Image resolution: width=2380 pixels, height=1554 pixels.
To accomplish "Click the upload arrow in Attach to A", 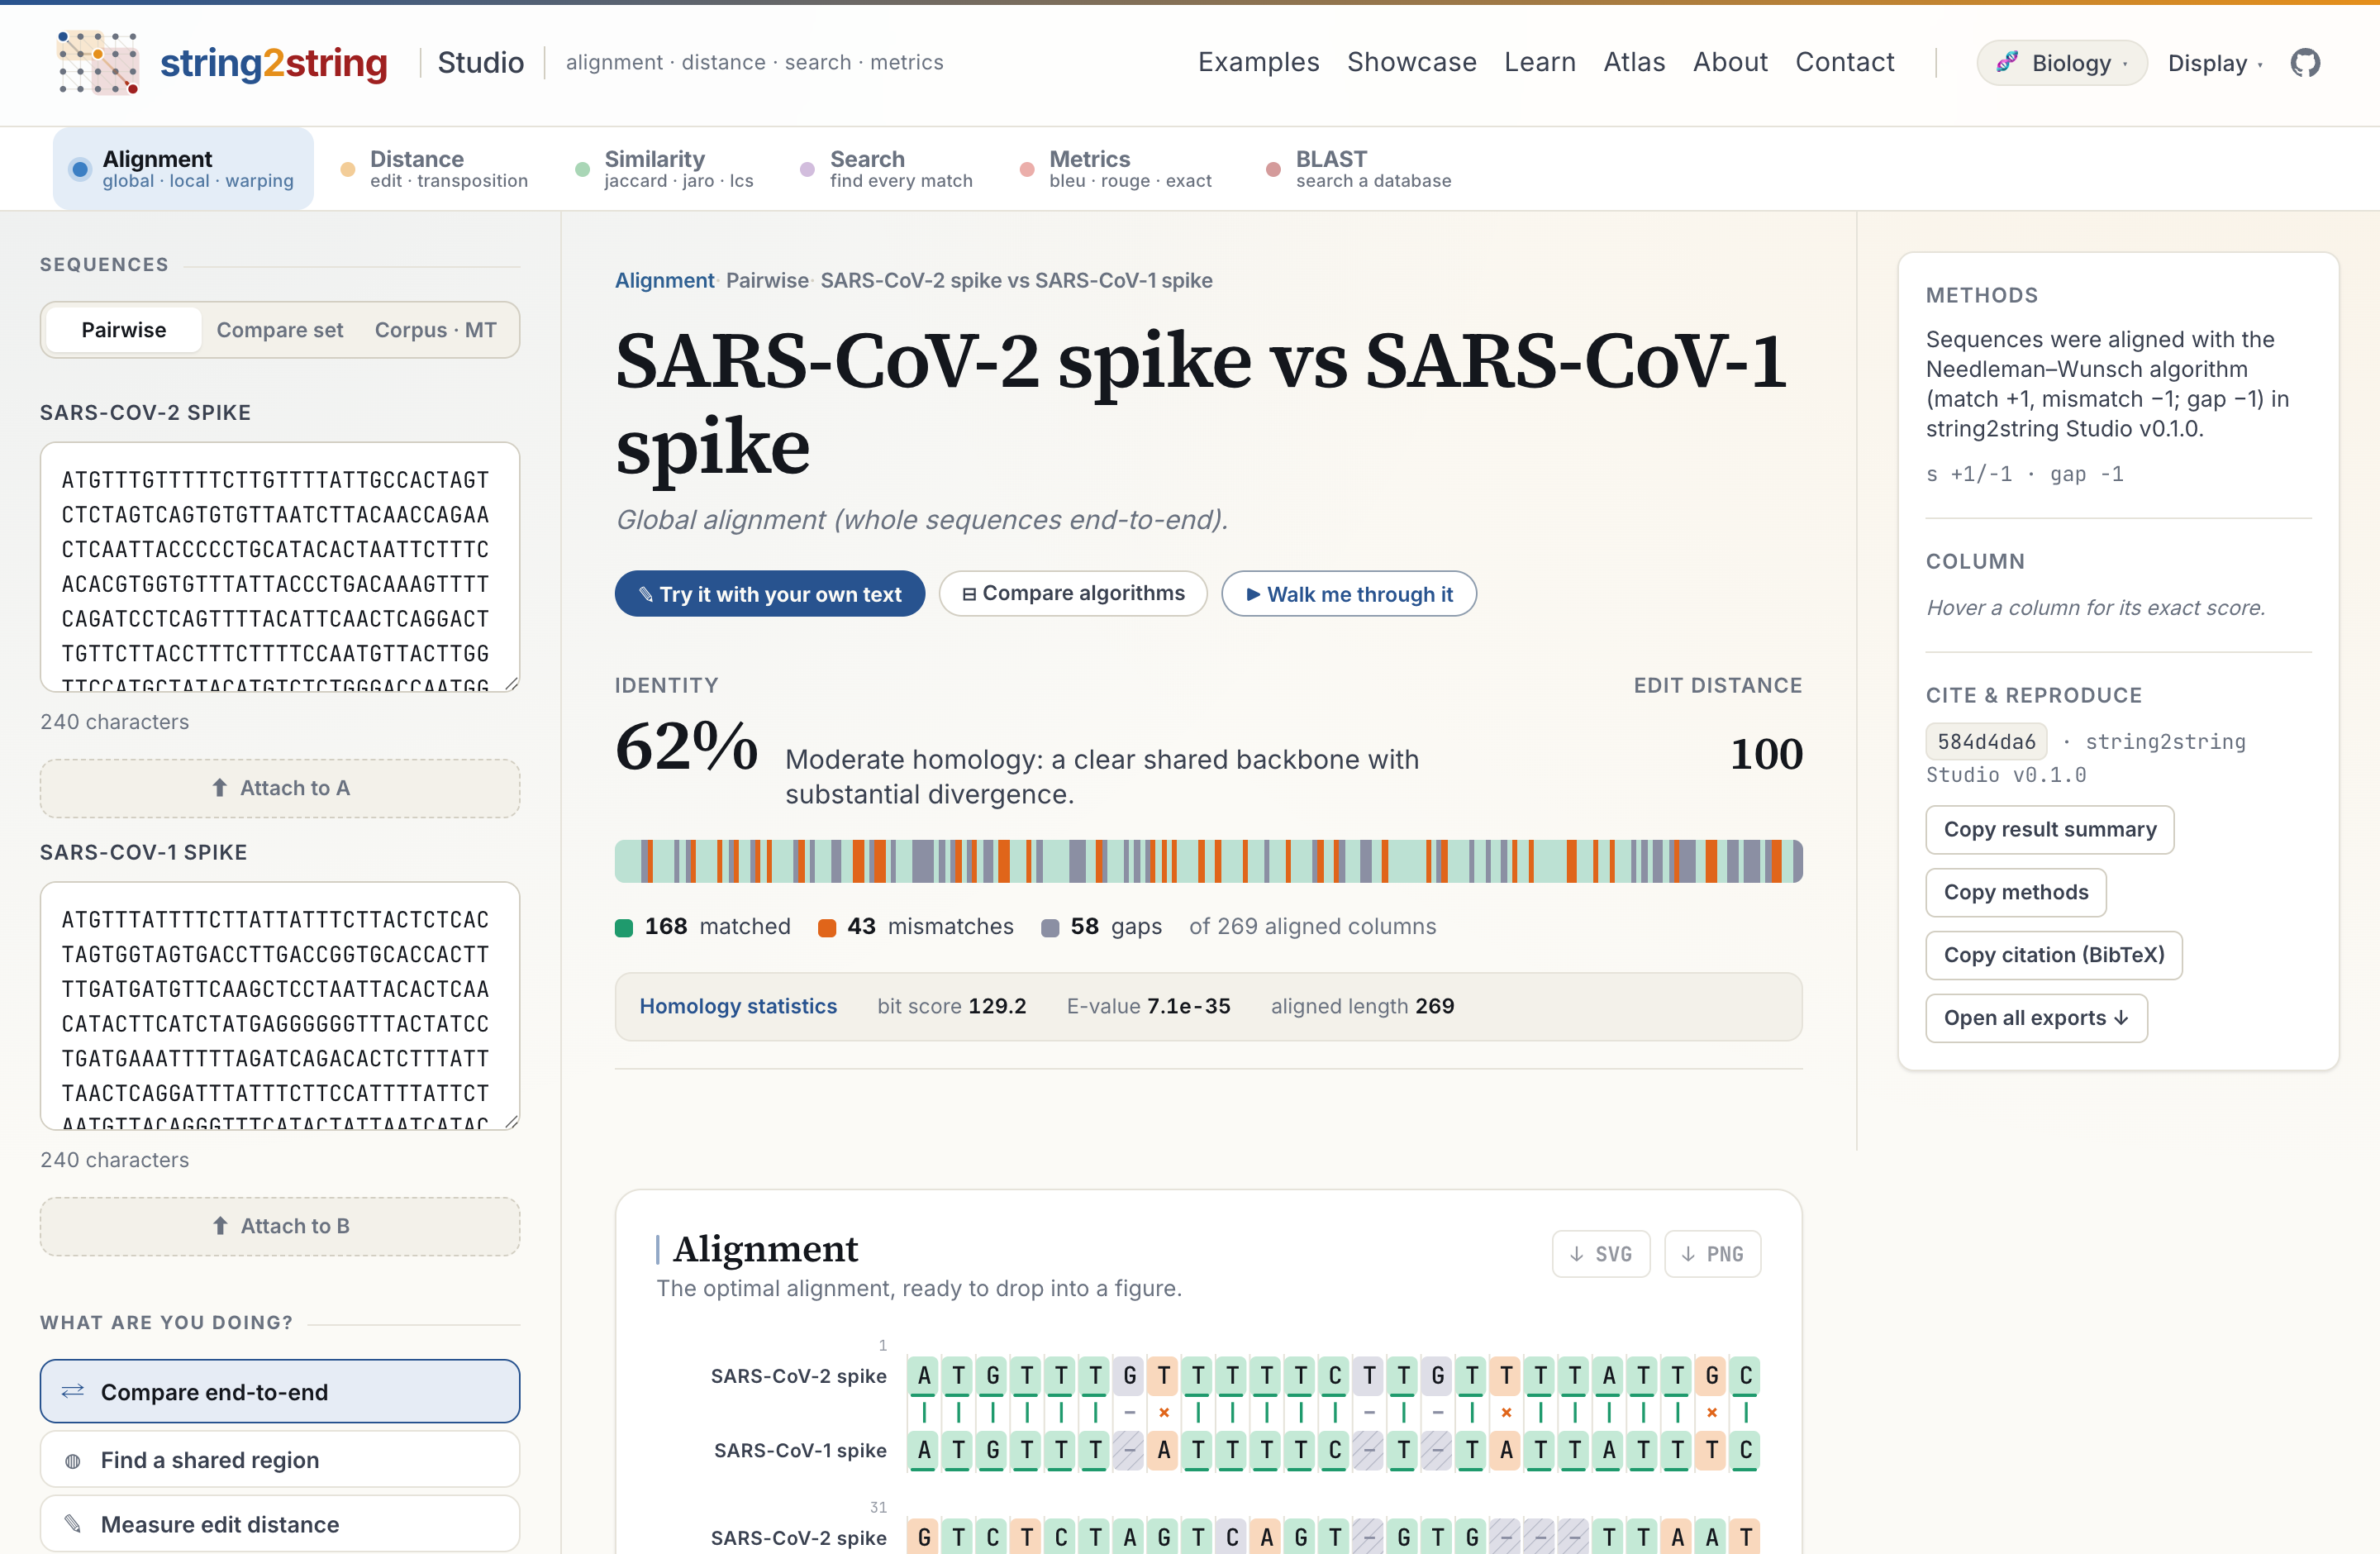I will pyautogui.click(x=220, y=788).
